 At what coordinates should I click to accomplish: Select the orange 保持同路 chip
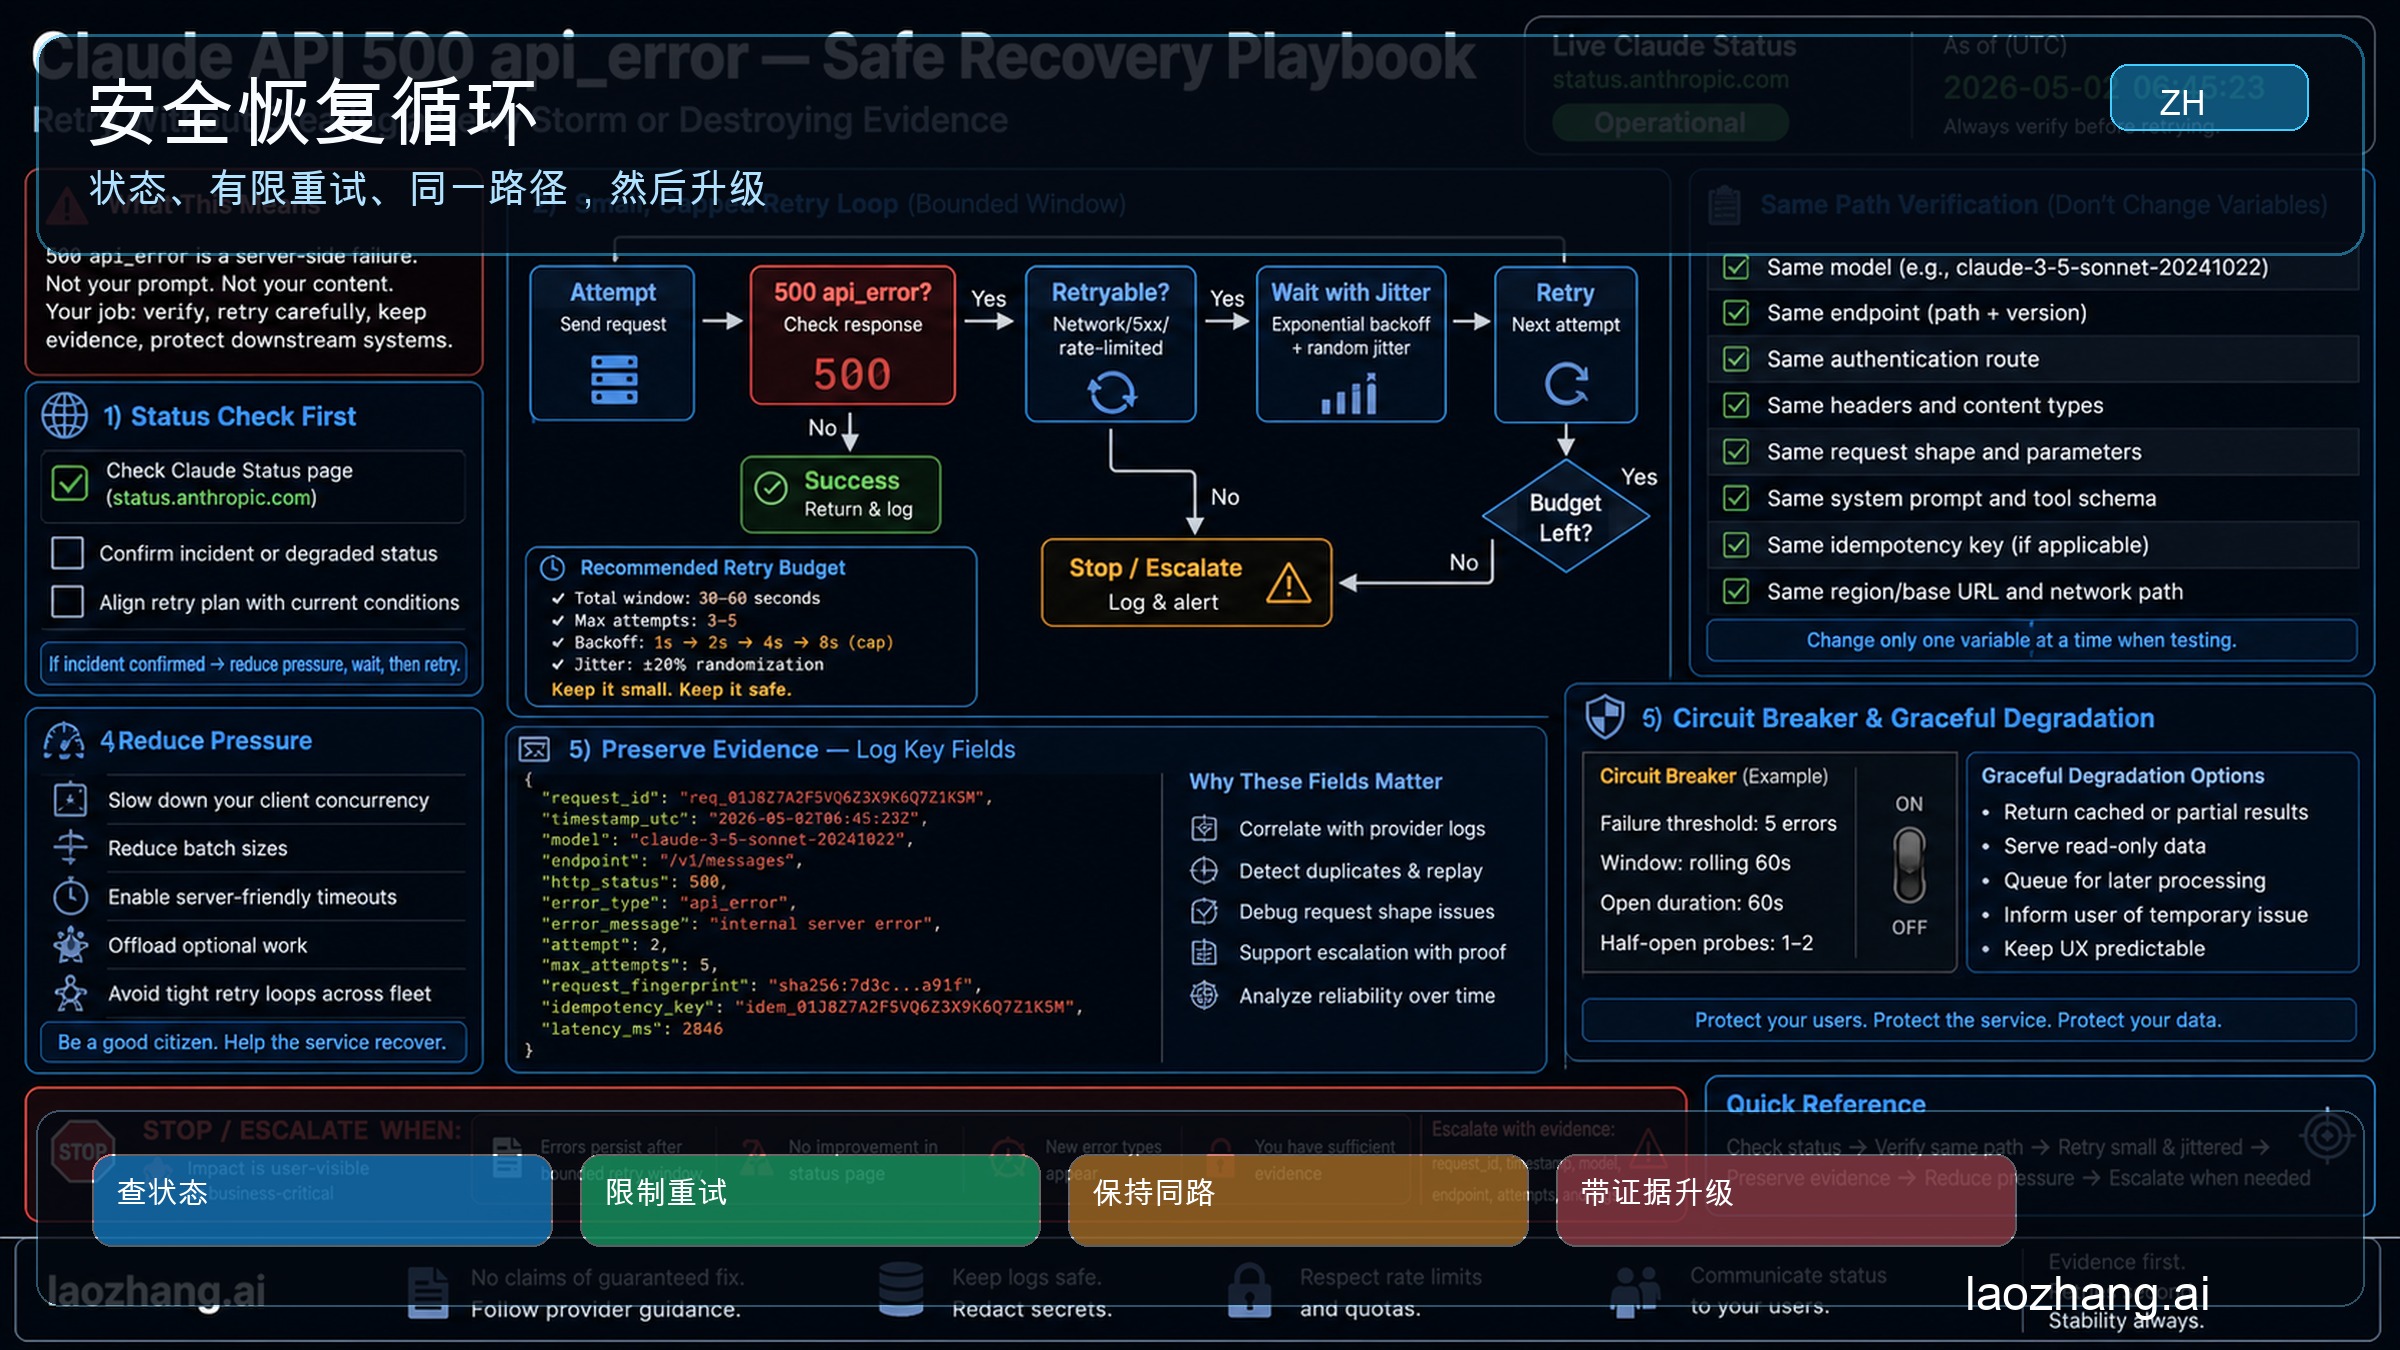(x=1298, y=1200)
